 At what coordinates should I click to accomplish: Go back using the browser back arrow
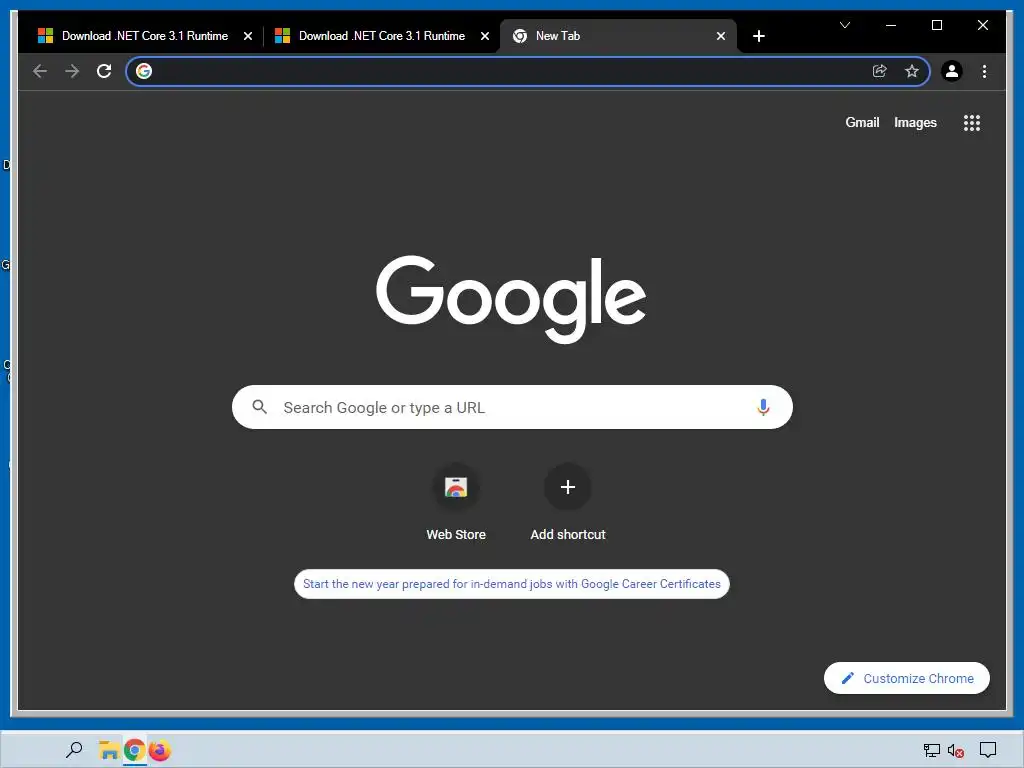pos(40,71)
